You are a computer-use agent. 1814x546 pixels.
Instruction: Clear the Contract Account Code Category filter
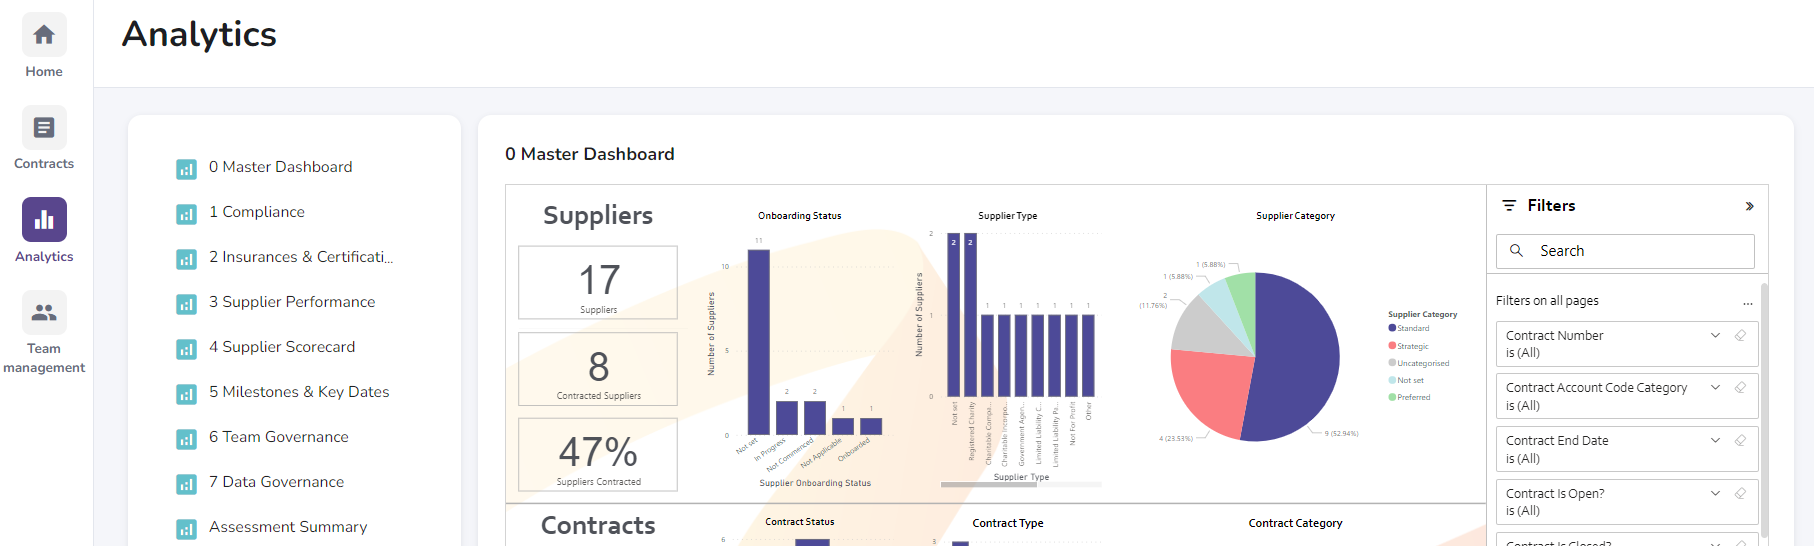point(1740,387)
